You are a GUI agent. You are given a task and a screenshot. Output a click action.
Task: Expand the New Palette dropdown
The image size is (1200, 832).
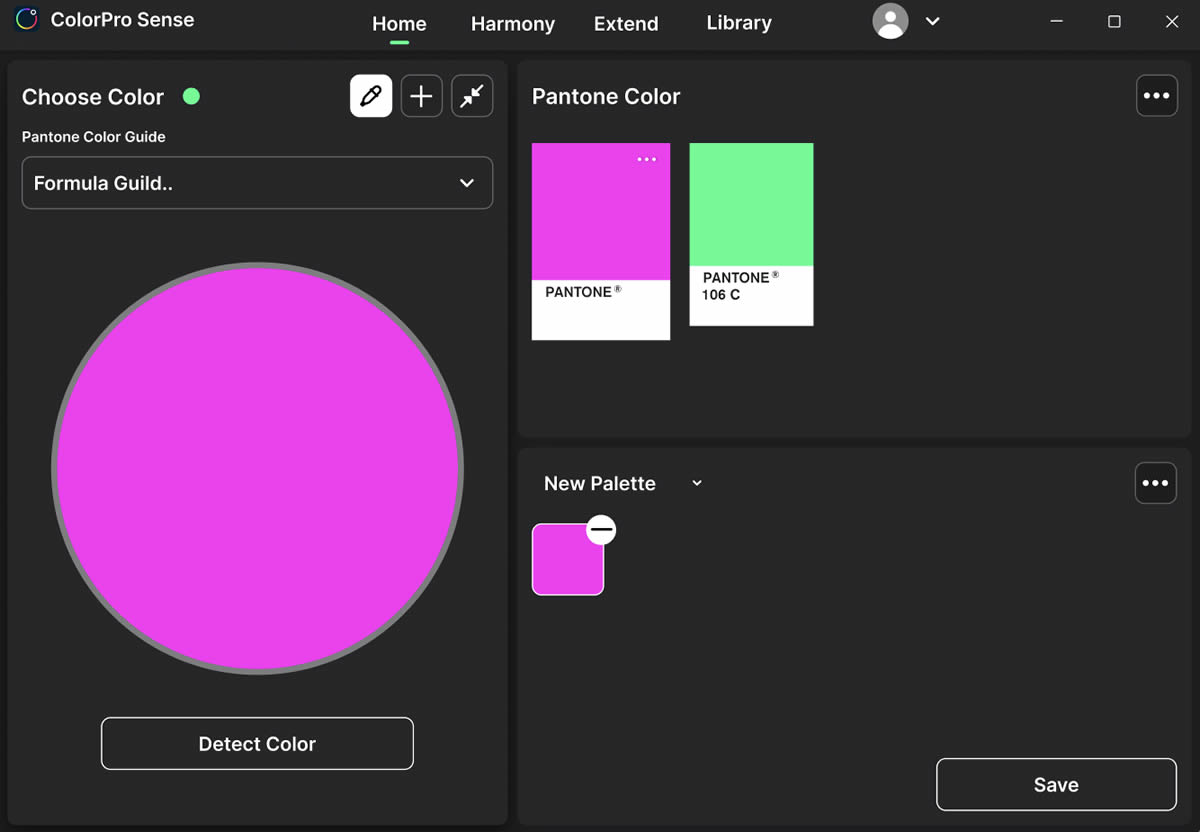coord(697,483)
